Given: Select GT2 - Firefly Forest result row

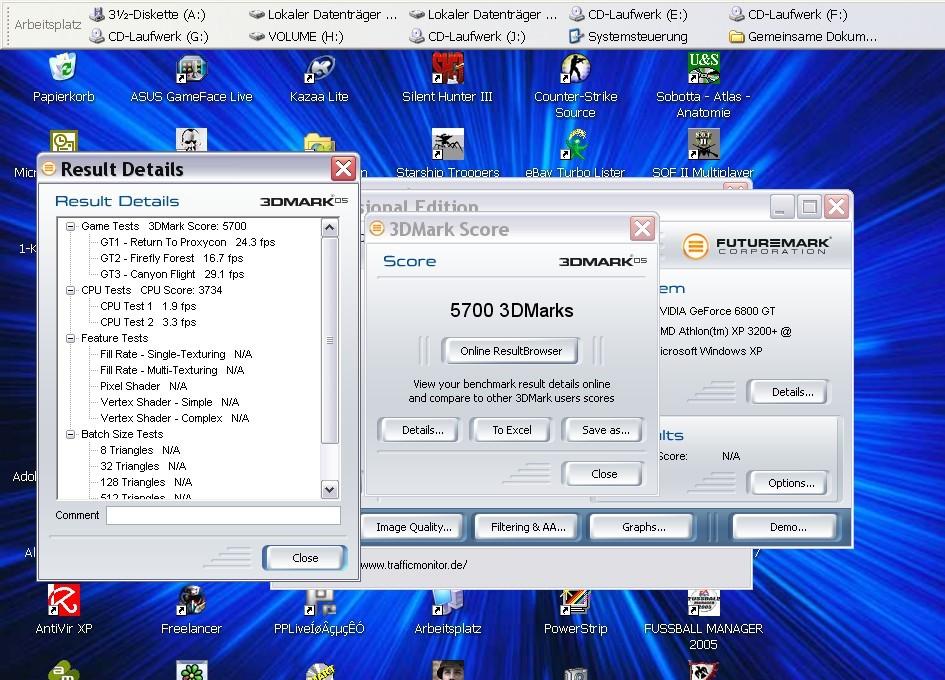Looking at the screenshot, I should point(172,258).
